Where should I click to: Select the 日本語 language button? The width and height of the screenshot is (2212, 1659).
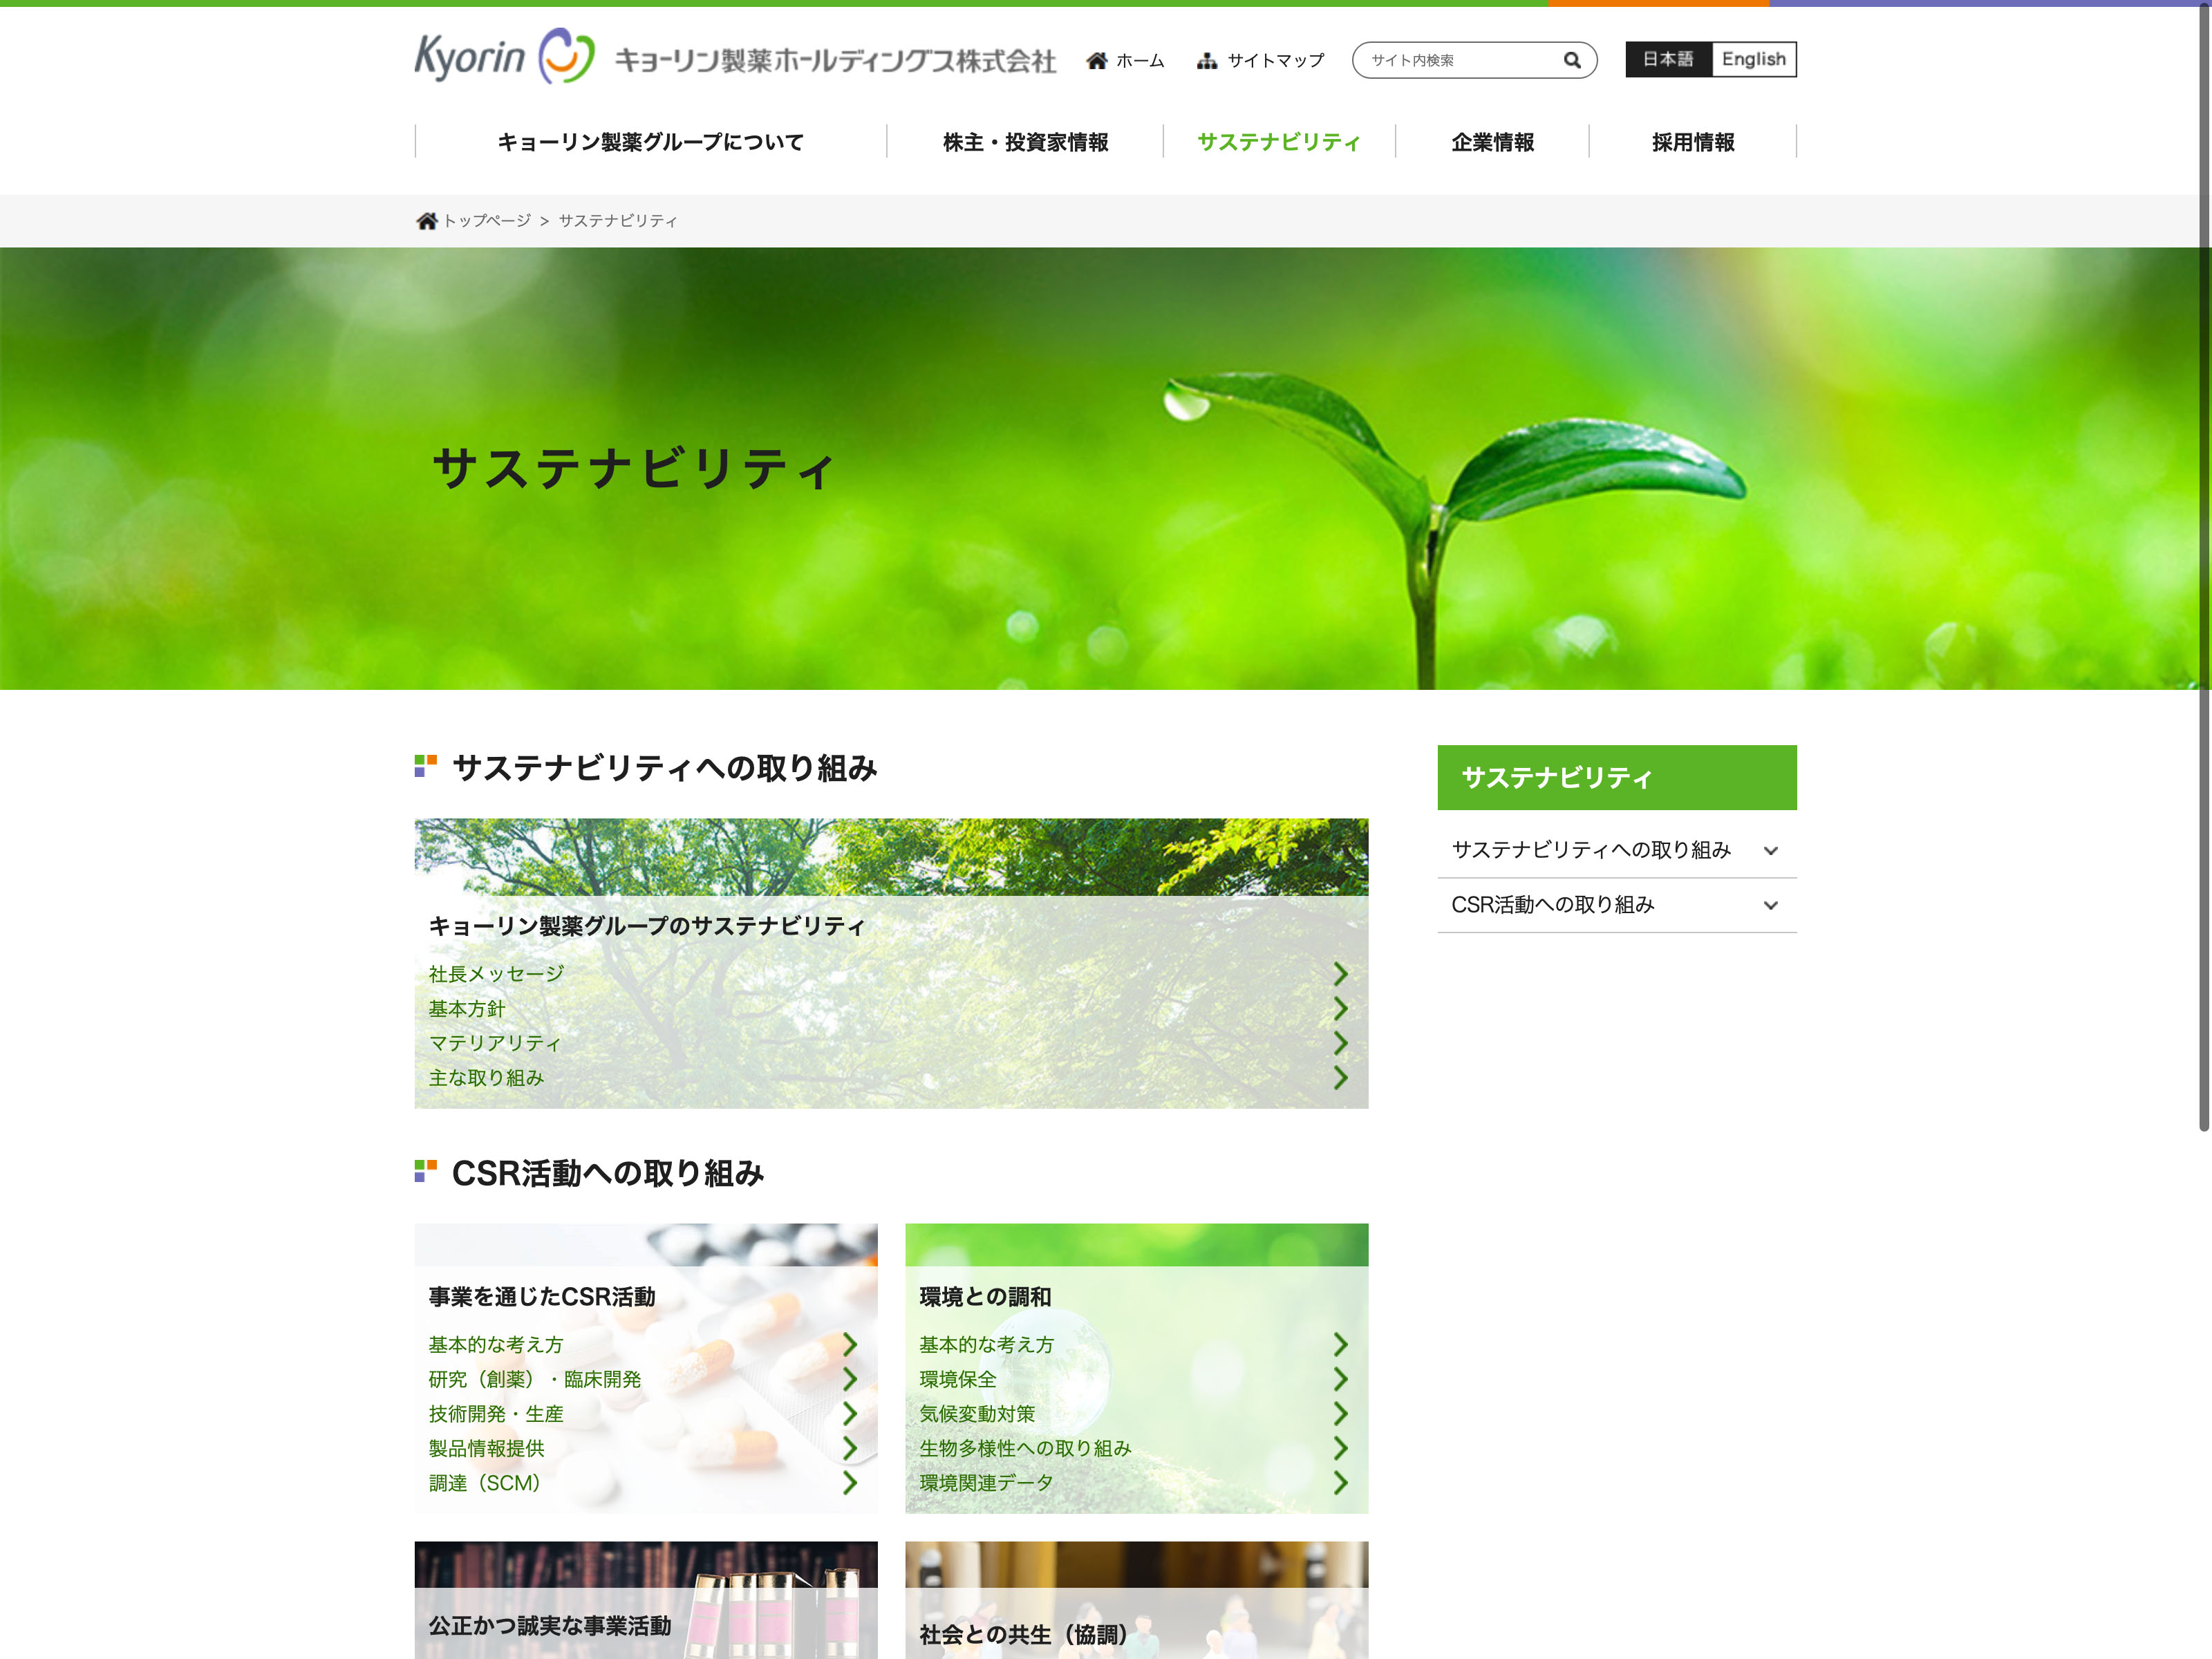coord(1668,59)
